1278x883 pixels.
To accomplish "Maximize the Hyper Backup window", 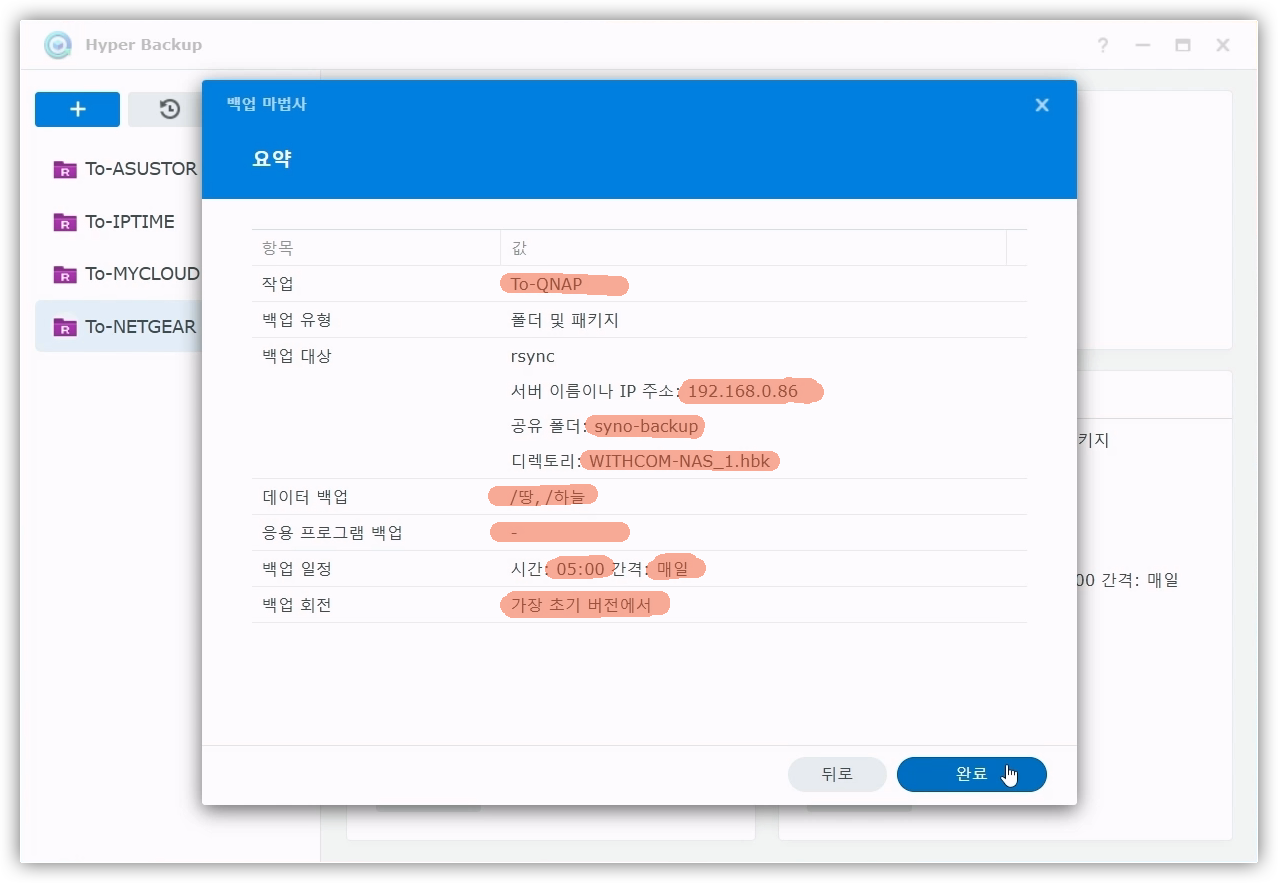I will [x=1183, y=45].
